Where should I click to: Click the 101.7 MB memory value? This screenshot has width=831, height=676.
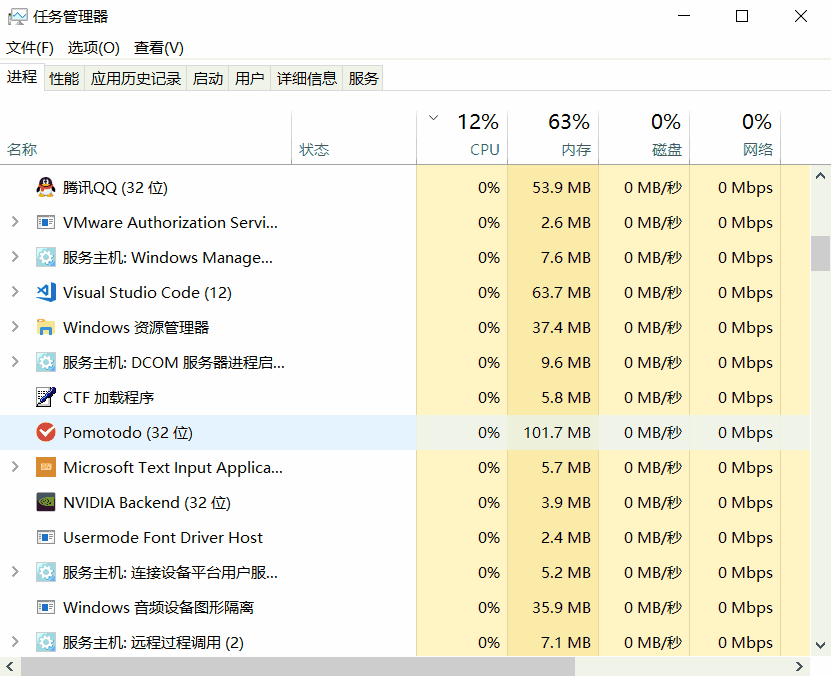(557, 432)
